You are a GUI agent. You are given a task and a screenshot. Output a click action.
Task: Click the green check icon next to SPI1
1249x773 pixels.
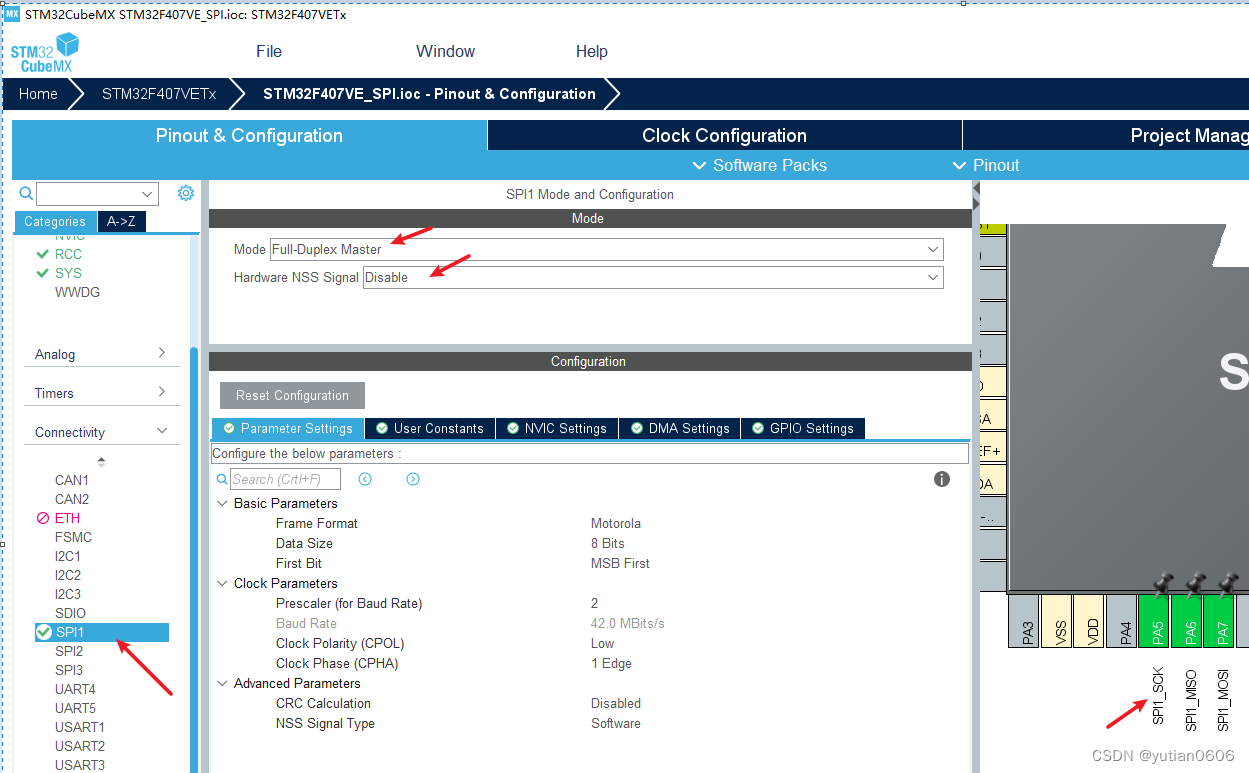44,632
